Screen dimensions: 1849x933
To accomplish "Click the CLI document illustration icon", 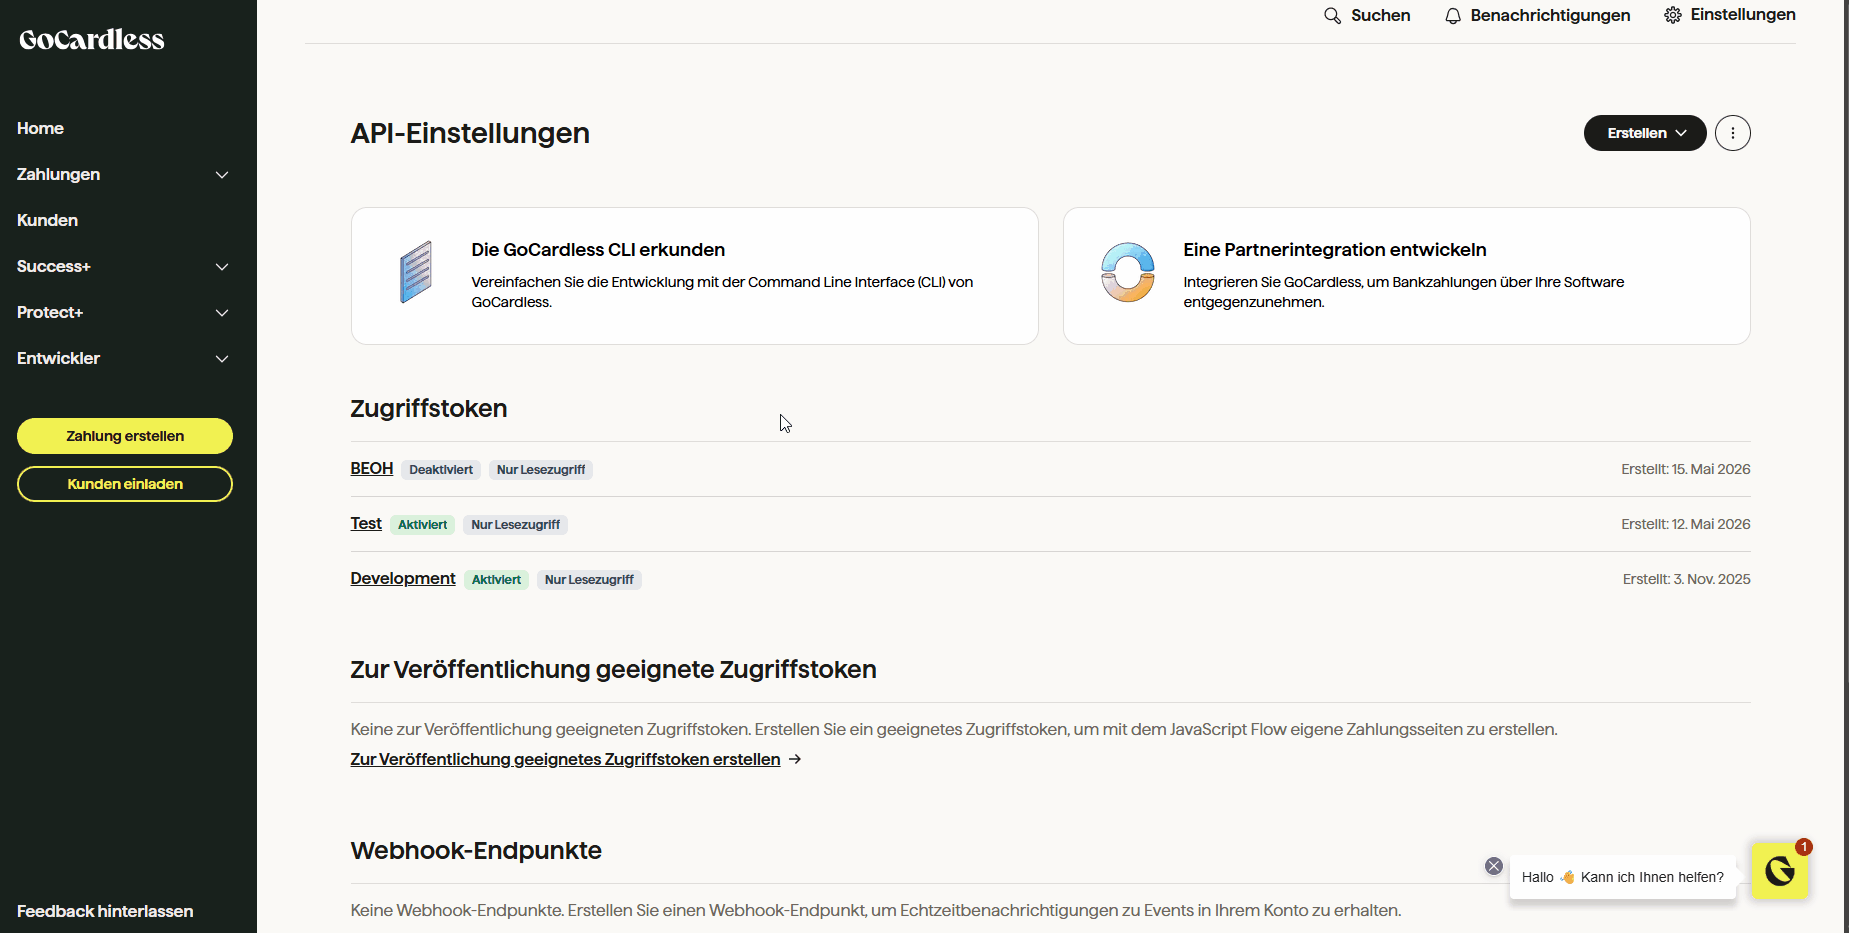I will pos(416,272).
